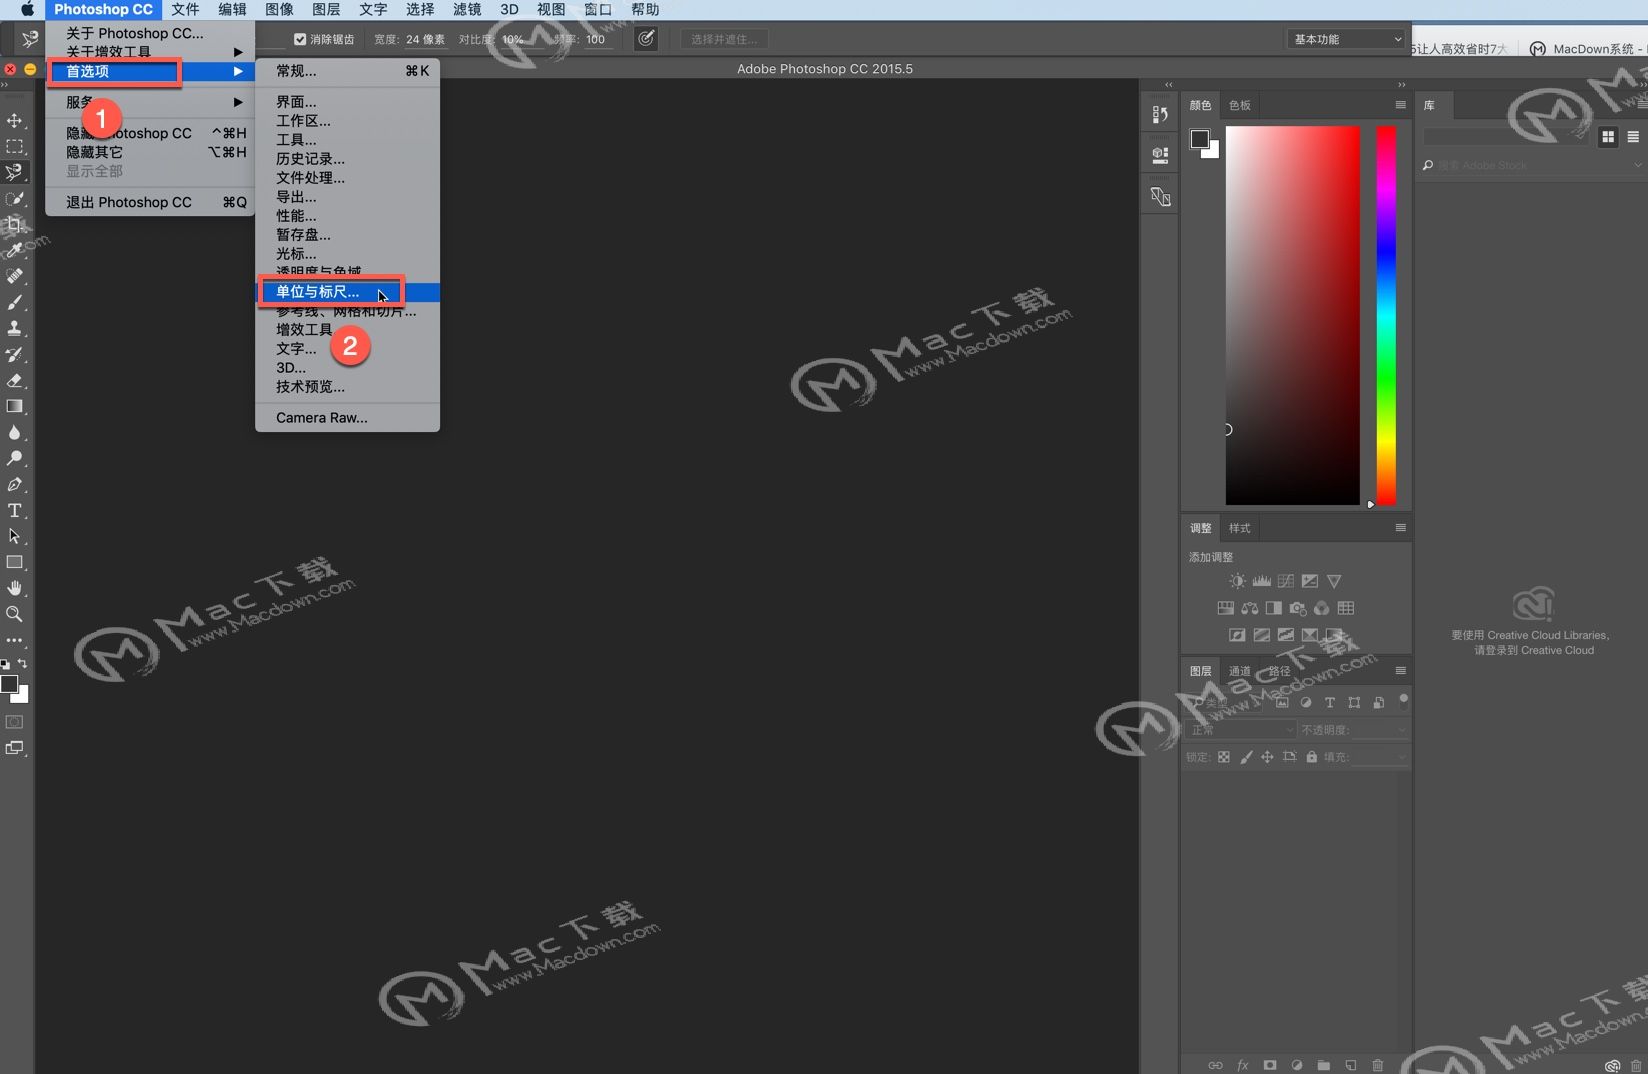
Task: Select the Zoom tool
Action: tap(14, 614)
